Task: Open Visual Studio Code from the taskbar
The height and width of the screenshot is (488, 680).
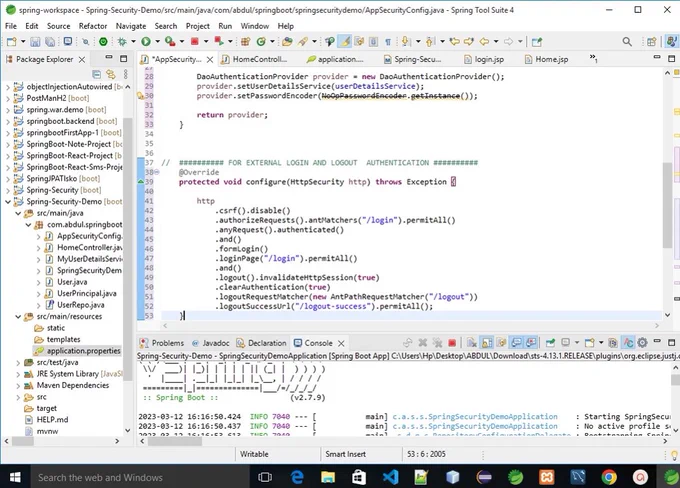Action: (x=390, y=478)
